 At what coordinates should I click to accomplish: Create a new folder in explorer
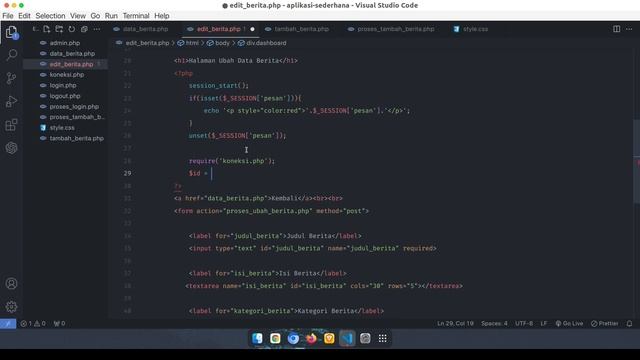point(59,29)
